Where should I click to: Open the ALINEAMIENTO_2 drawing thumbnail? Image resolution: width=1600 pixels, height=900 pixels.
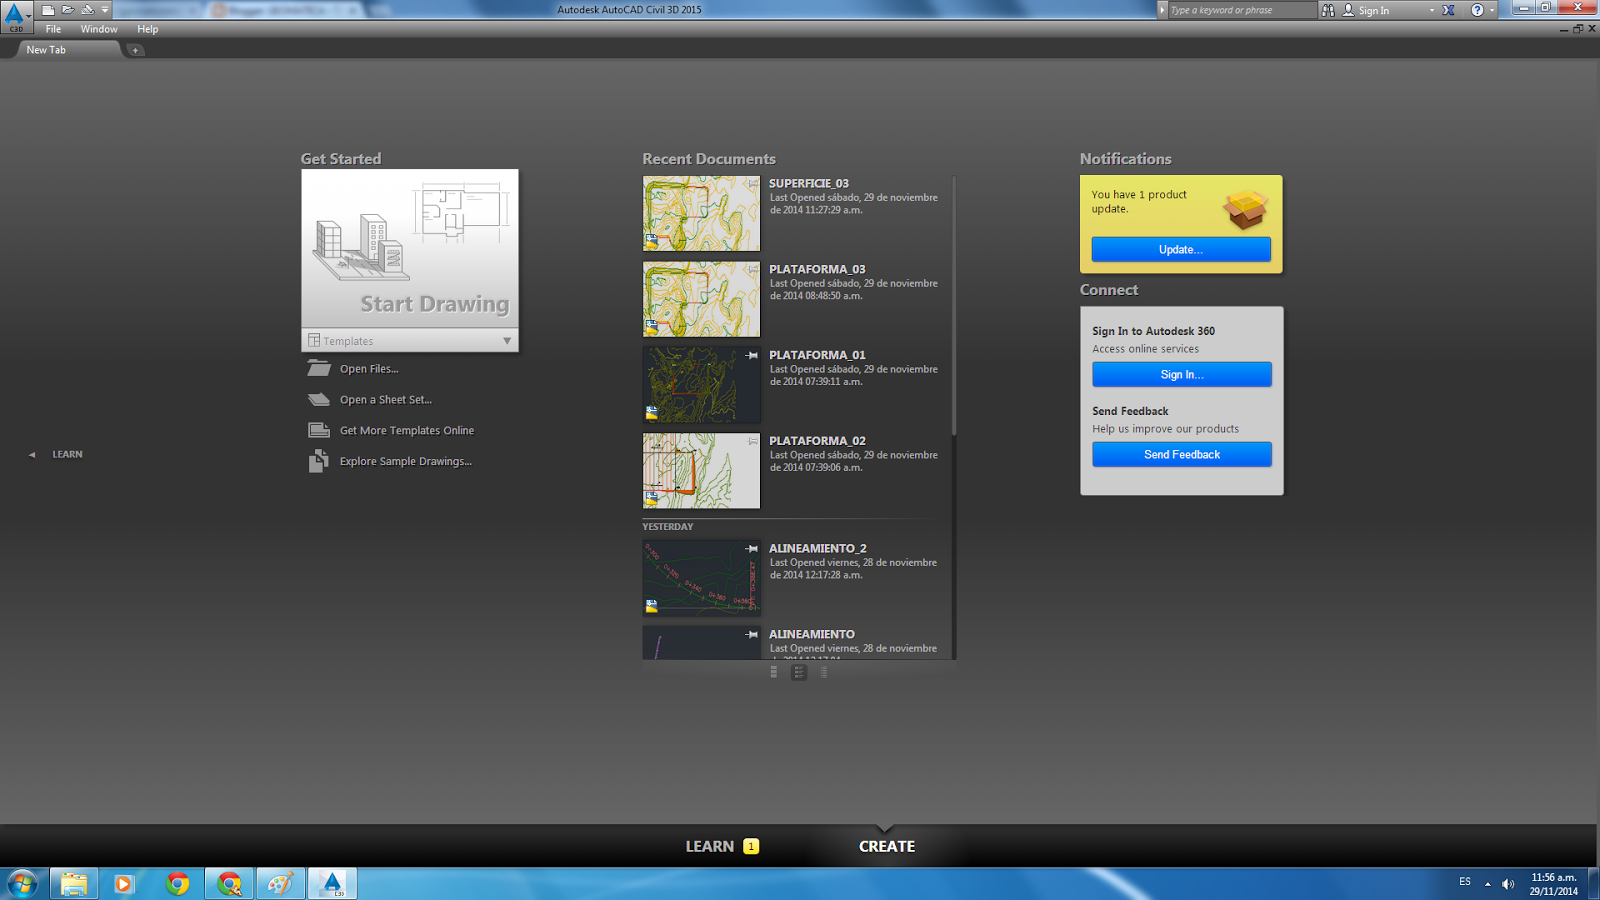pos(701,579)
